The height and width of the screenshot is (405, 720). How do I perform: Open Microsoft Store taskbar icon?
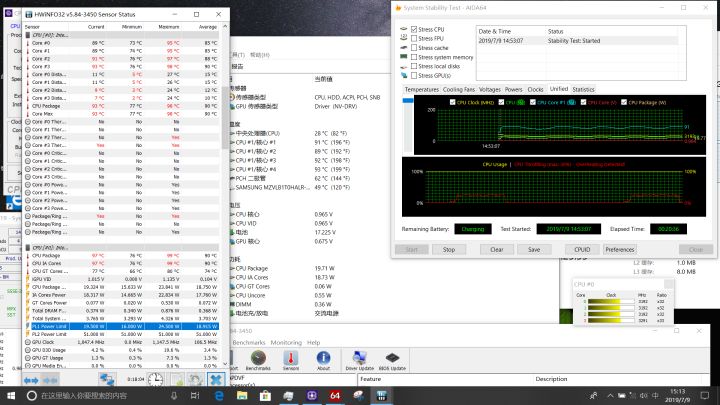265,395
